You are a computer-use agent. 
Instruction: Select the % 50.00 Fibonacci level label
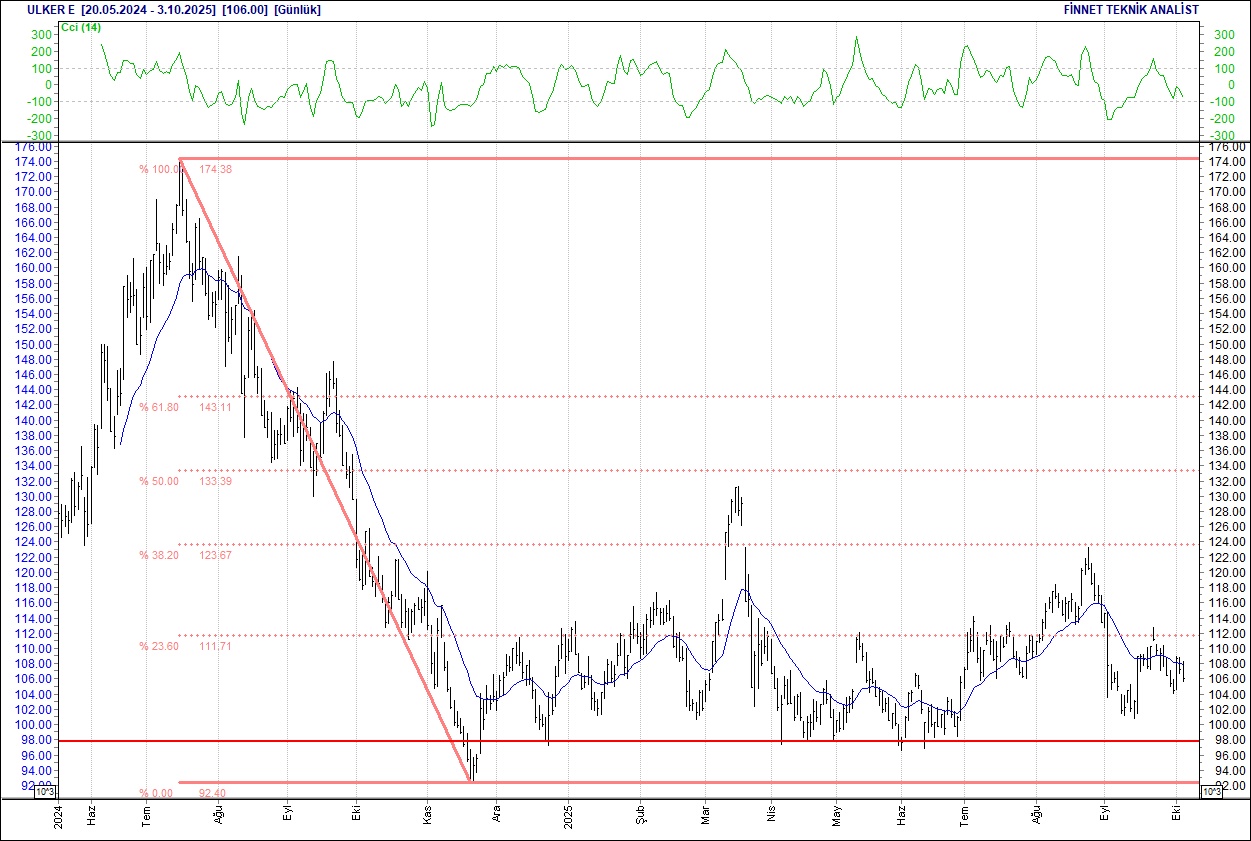tap(158, 481)
